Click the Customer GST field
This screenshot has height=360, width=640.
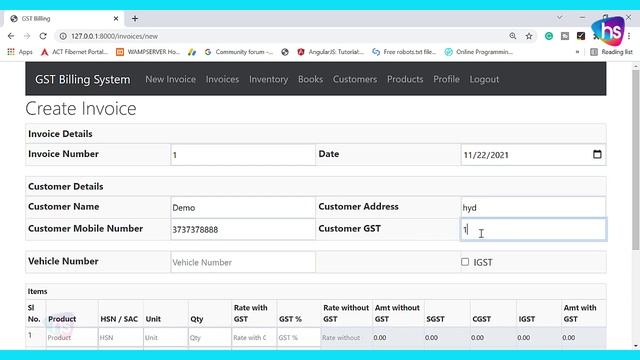[533, 229]
